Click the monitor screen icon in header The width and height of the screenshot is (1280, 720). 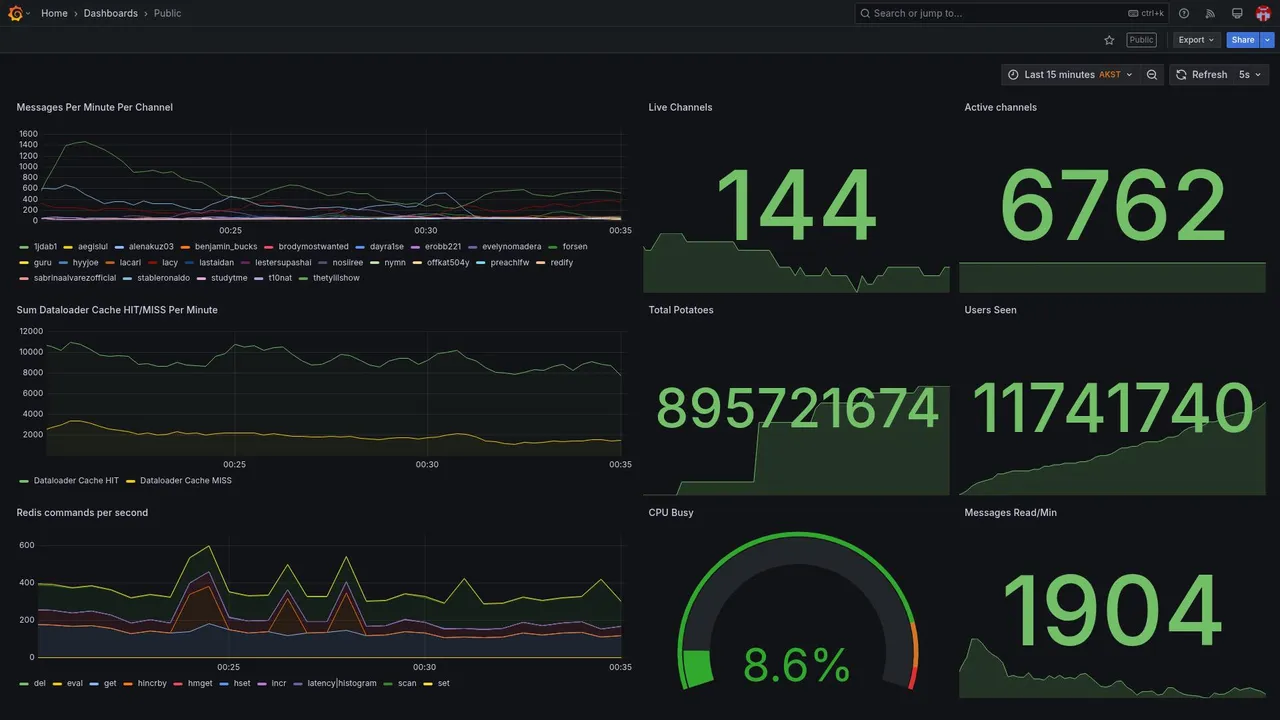click(1237, 13)
